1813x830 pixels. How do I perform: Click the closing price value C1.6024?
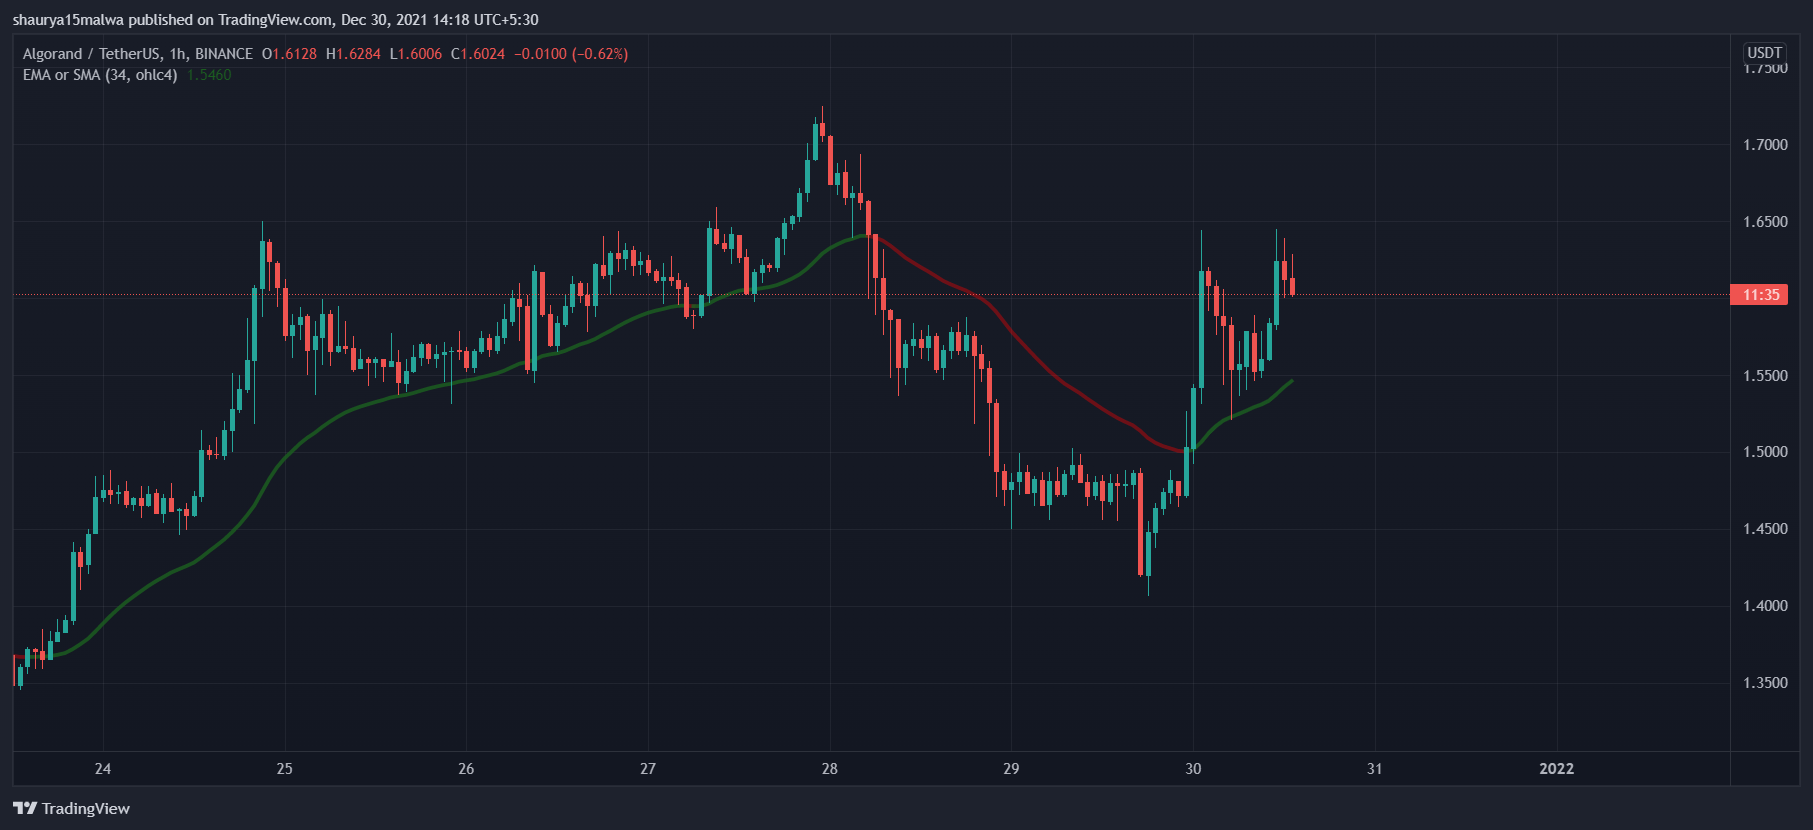(x=478, y=54)
